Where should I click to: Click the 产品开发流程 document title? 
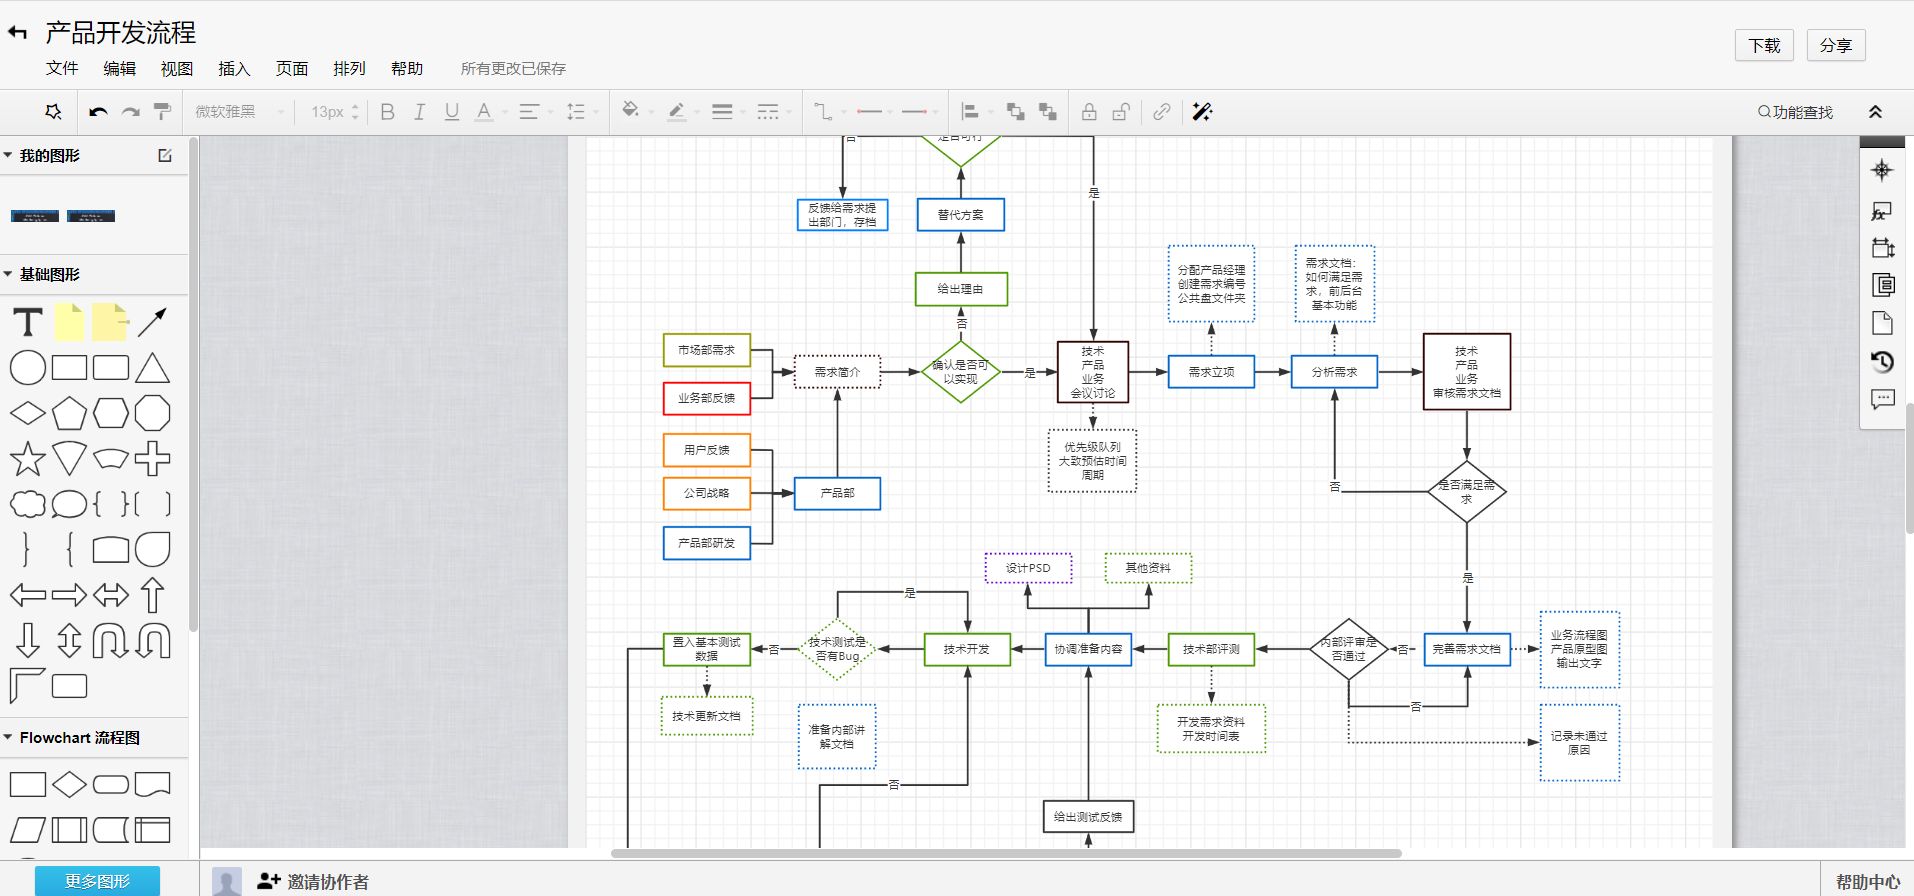(121, 33)
